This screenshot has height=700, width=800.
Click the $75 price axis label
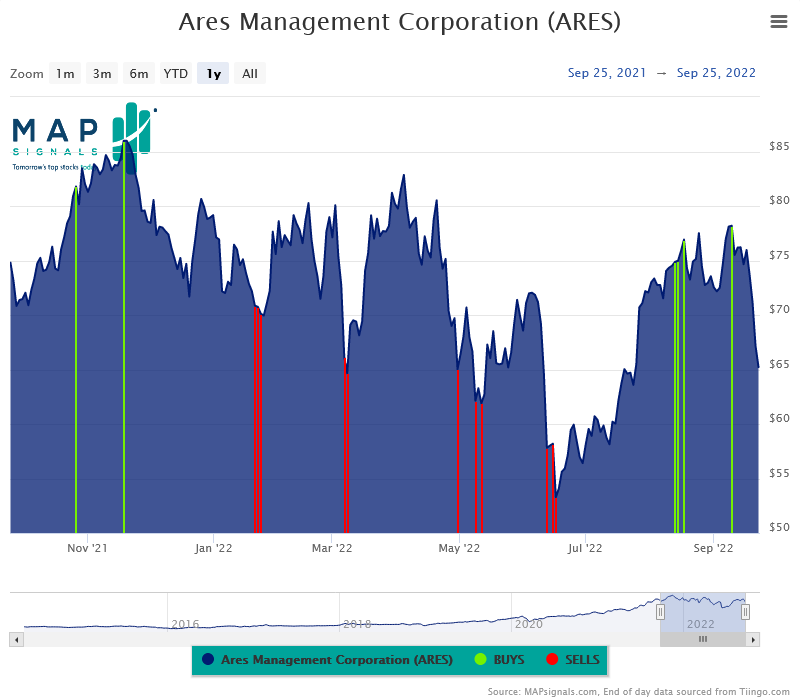(779, 256)
